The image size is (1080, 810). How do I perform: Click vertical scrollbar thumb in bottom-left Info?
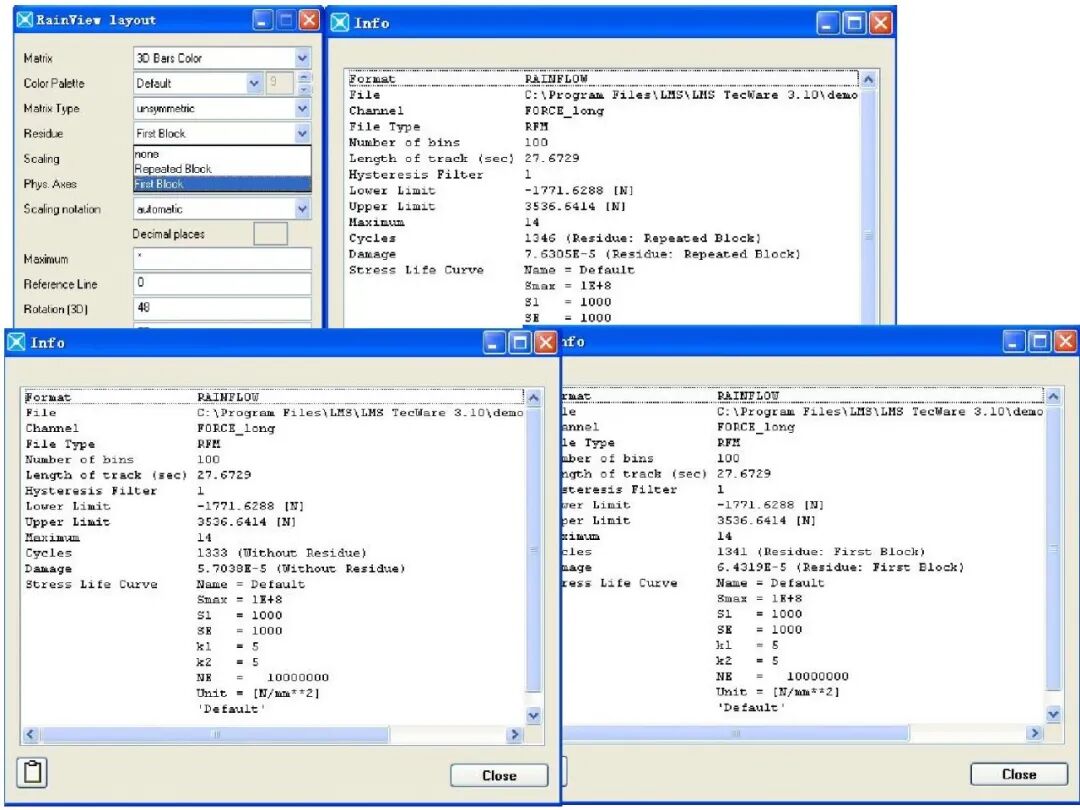[x=533, y=550]
